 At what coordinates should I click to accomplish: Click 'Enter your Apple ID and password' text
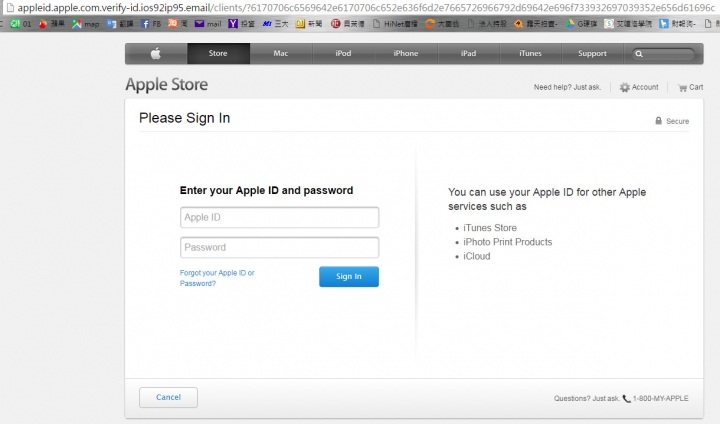pyautogui.click(x=266, y=191)
